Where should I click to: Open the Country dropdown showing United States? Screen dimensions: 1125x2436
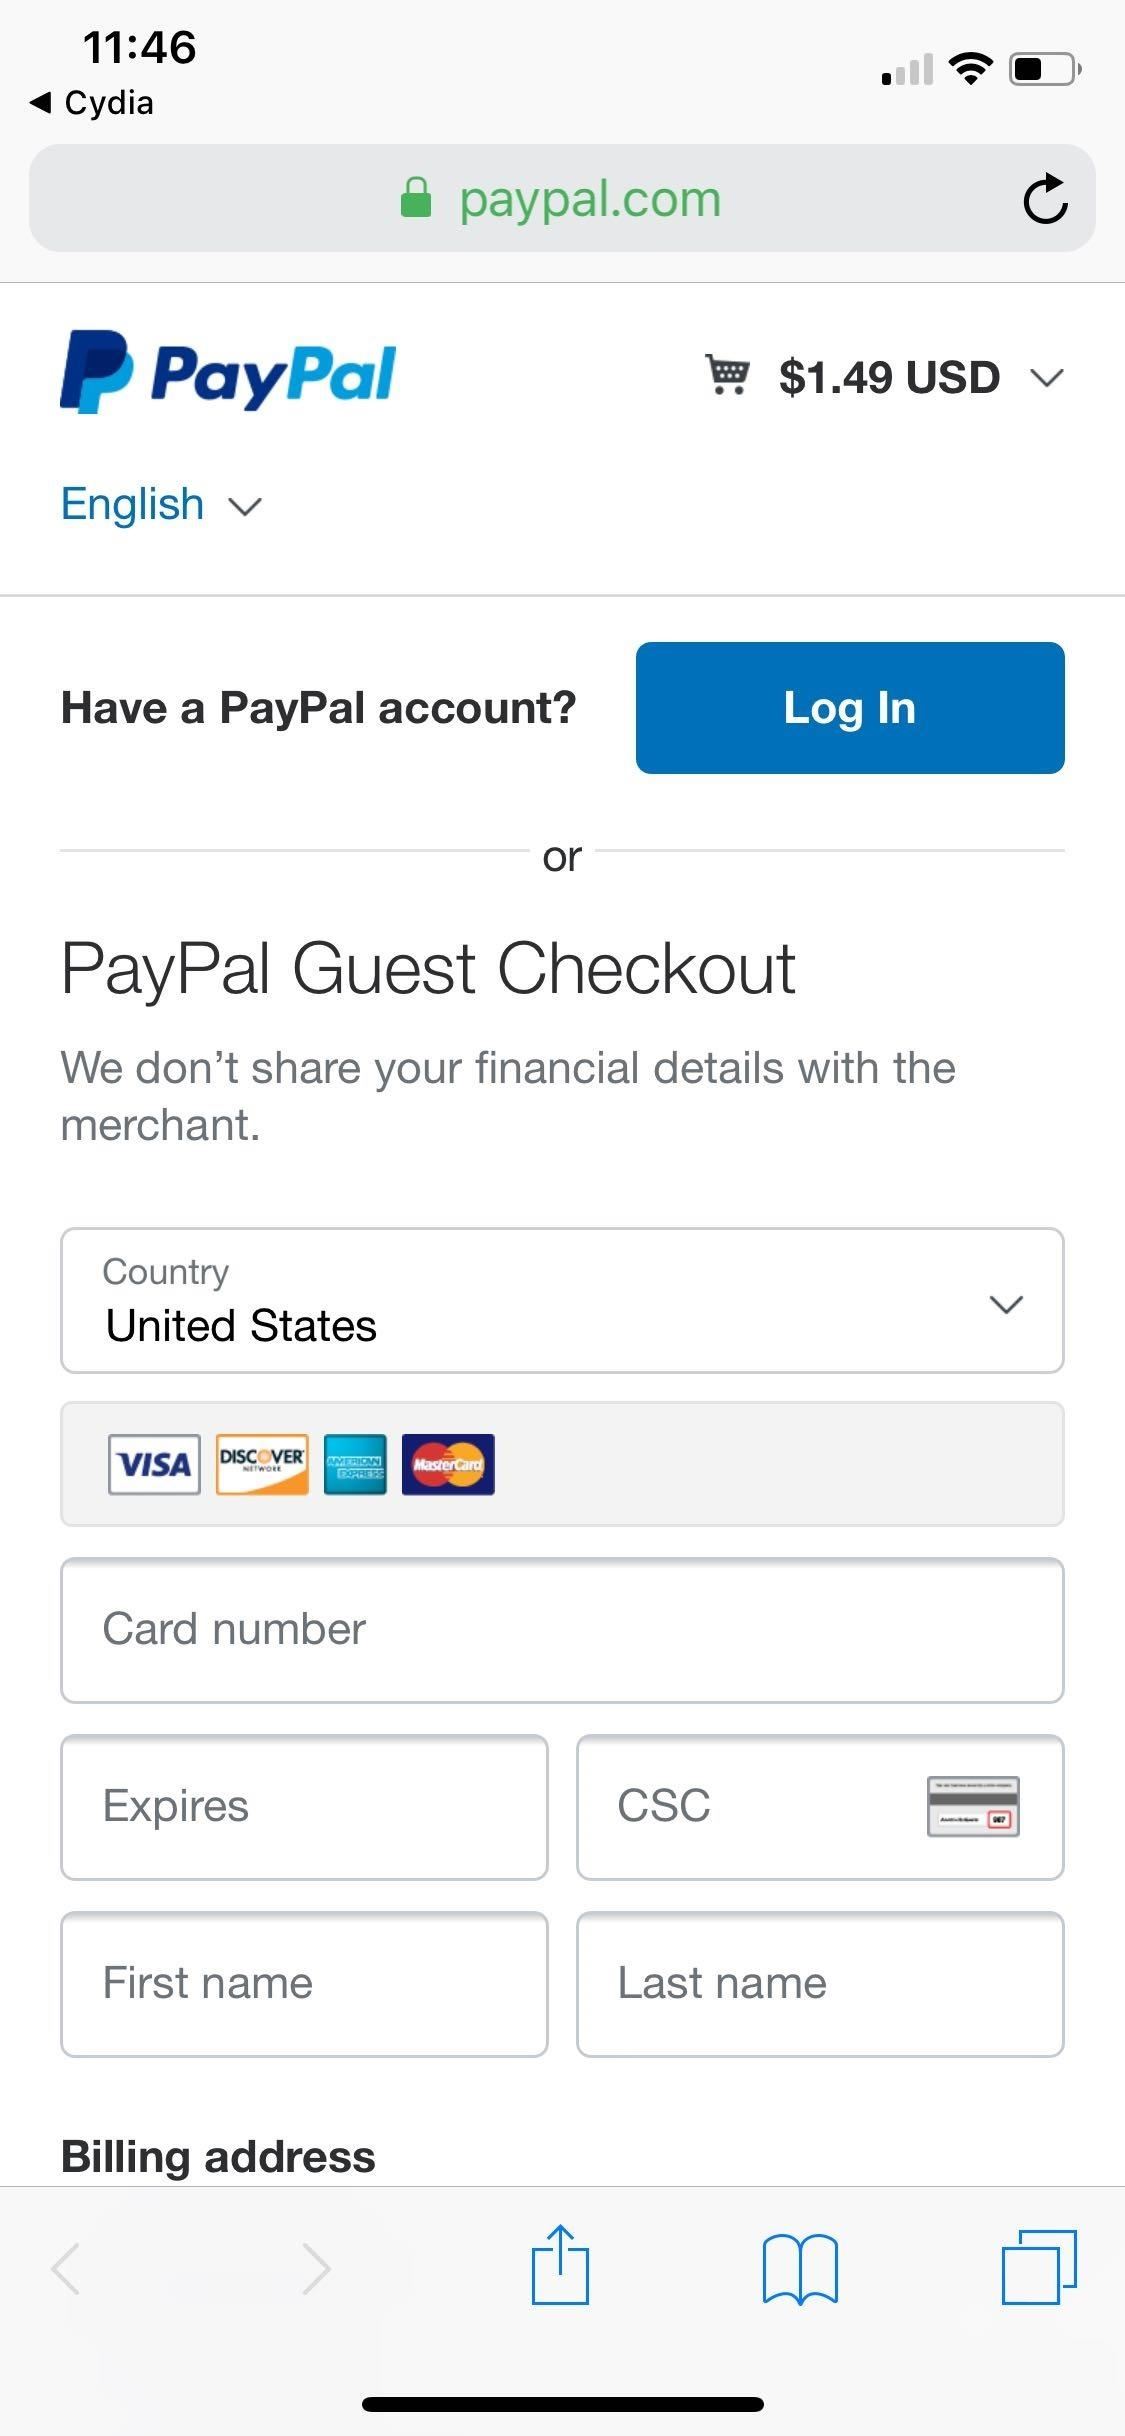point(562,1301)
